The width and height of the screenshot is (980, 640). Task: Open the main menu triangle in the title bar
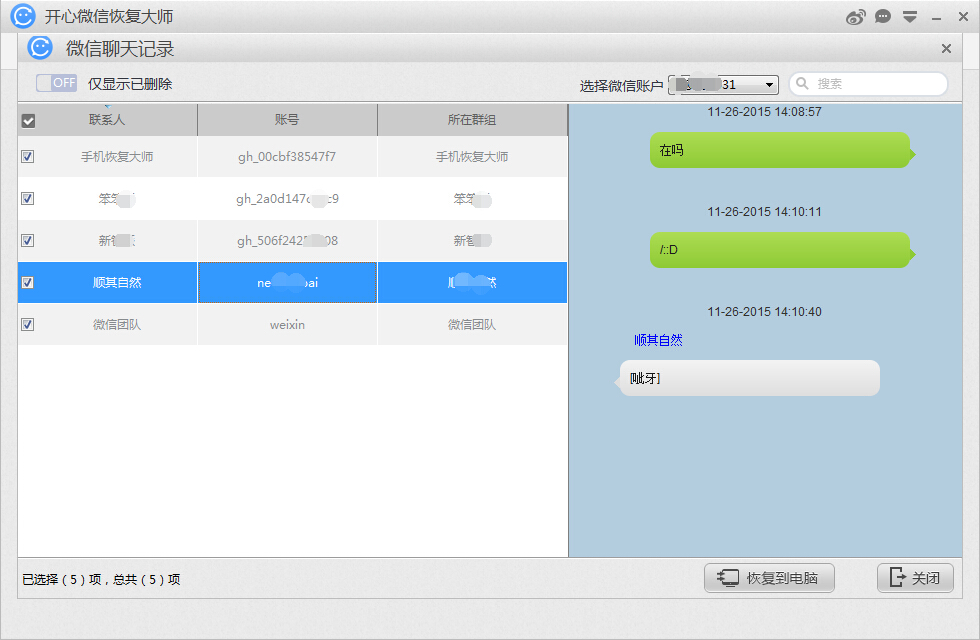[x=910, y=16]
